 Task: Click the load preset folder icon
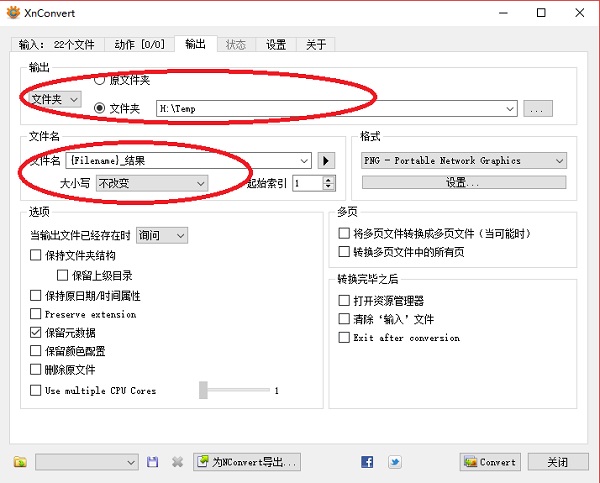pyautogui.click(x=20, y=462)
